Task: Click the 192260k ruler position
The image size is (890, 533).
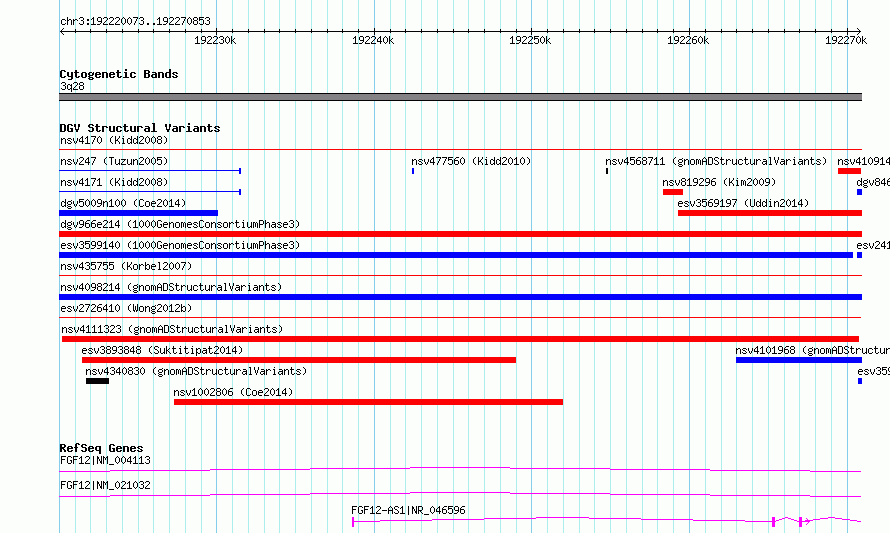Action: coord(688,40)
